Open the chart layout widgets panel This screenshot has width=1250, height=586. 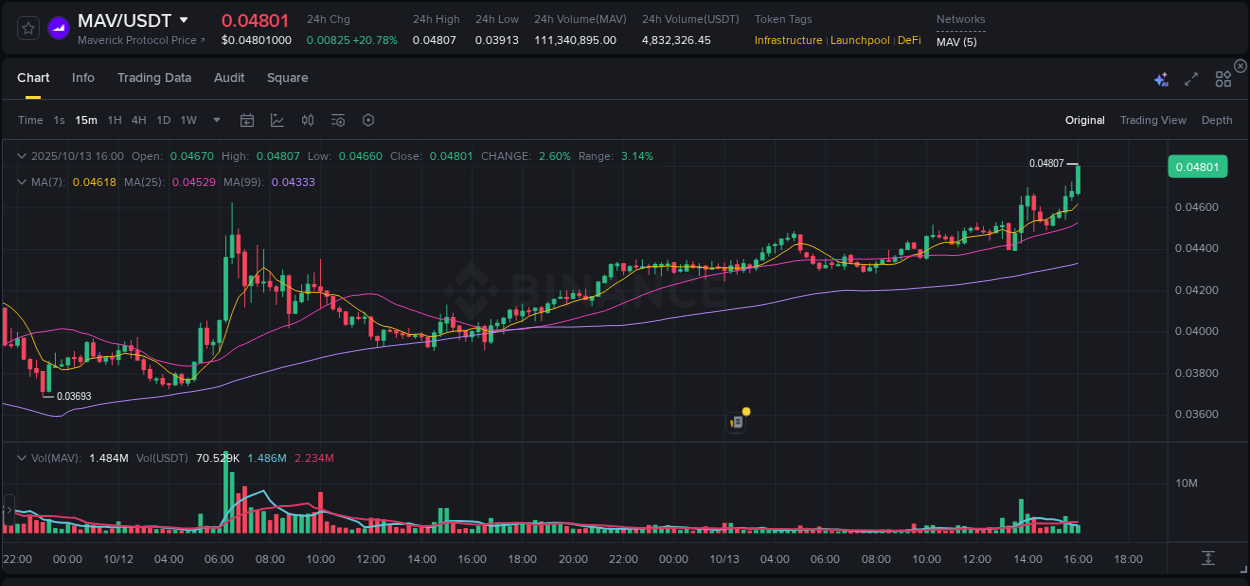1223,77
